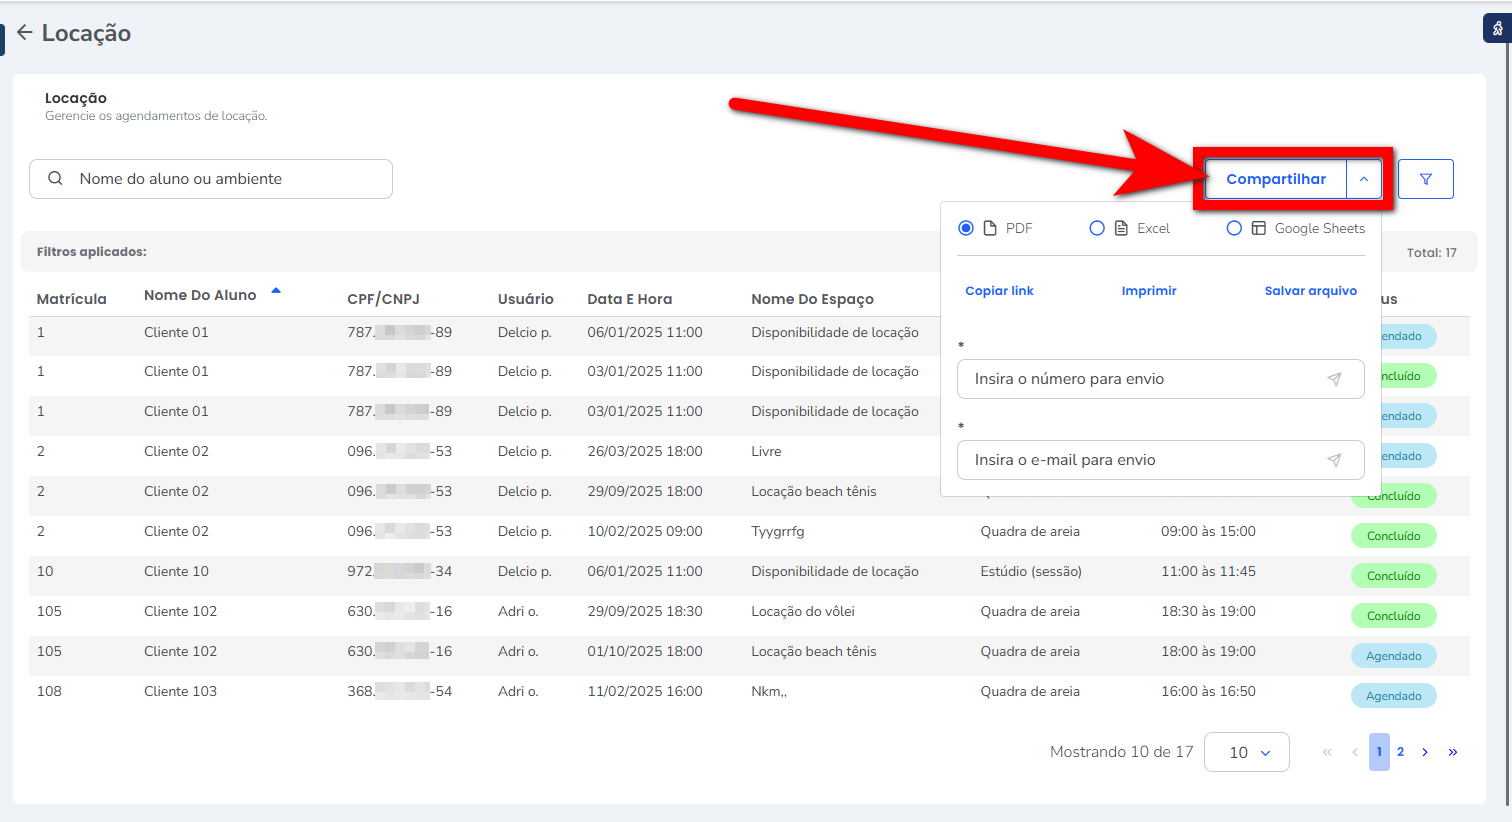Screen dimensions: 1512x822
Task: Click the back arrow beside Locação
Action: (25, 33)
